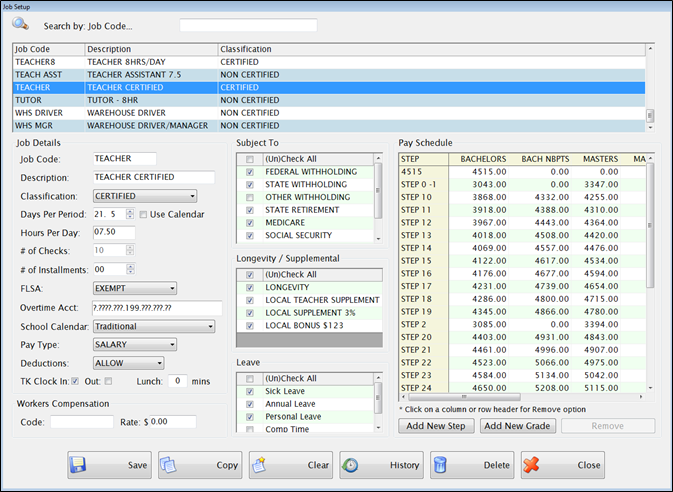673x492 pixels.
Task: Uncheck Annual Leave
Action: (250, 404)
